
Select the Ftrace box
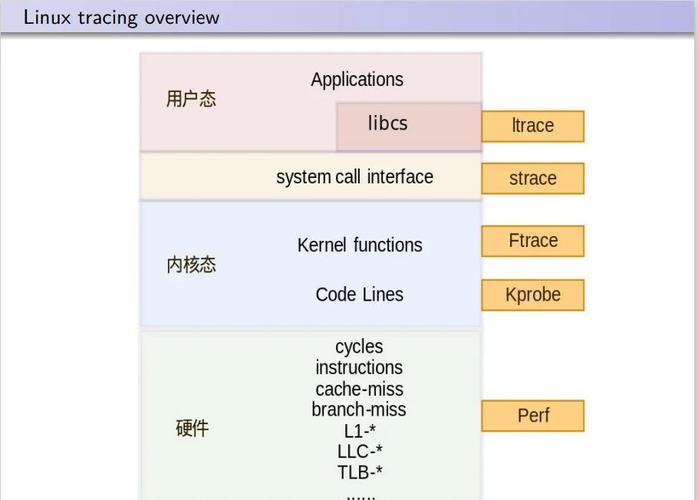click(x=532, y=241)
